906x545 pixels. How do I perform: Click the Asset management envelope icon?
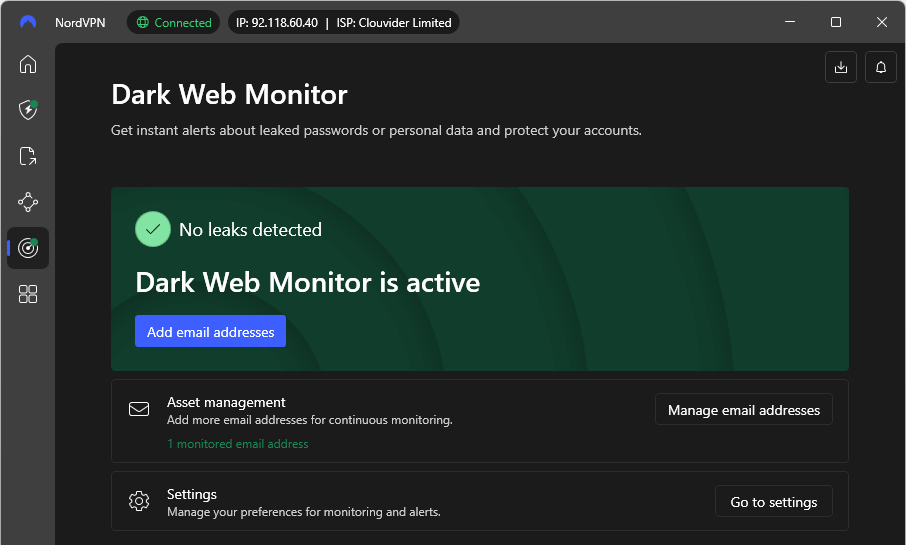(x=139, y=409)
